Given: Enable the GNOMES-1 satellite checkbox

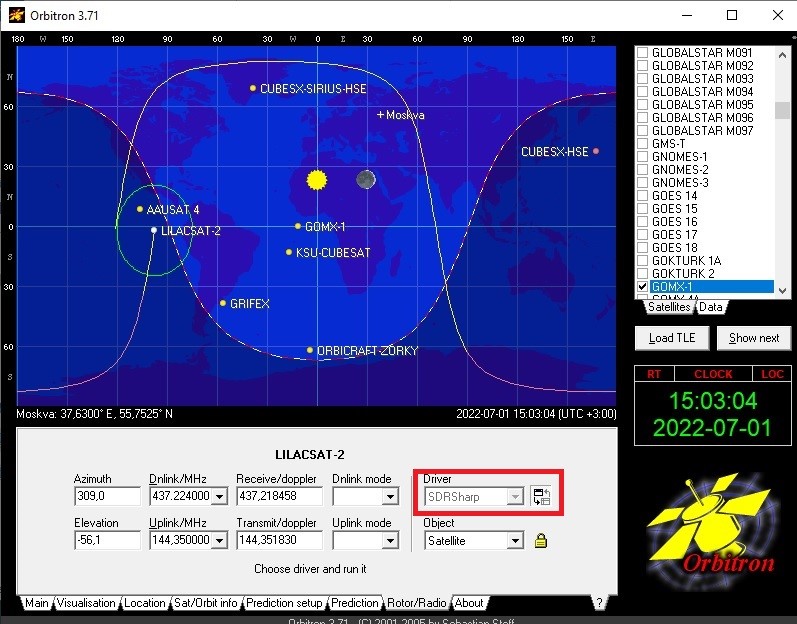Looking at the screenshot, I should (x=642, y=157).
